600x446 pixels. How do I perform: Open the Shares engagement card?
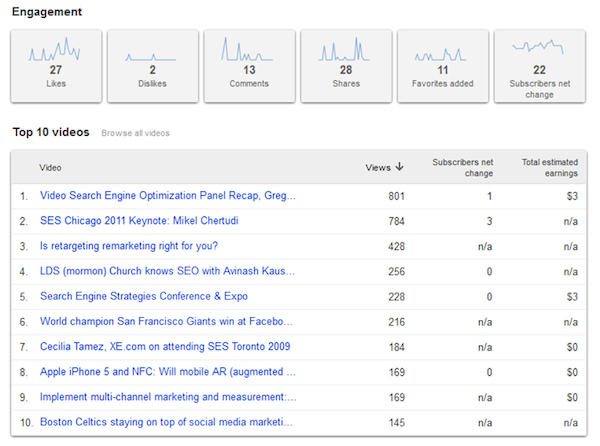pyautogui.click(x=346, y=66)
